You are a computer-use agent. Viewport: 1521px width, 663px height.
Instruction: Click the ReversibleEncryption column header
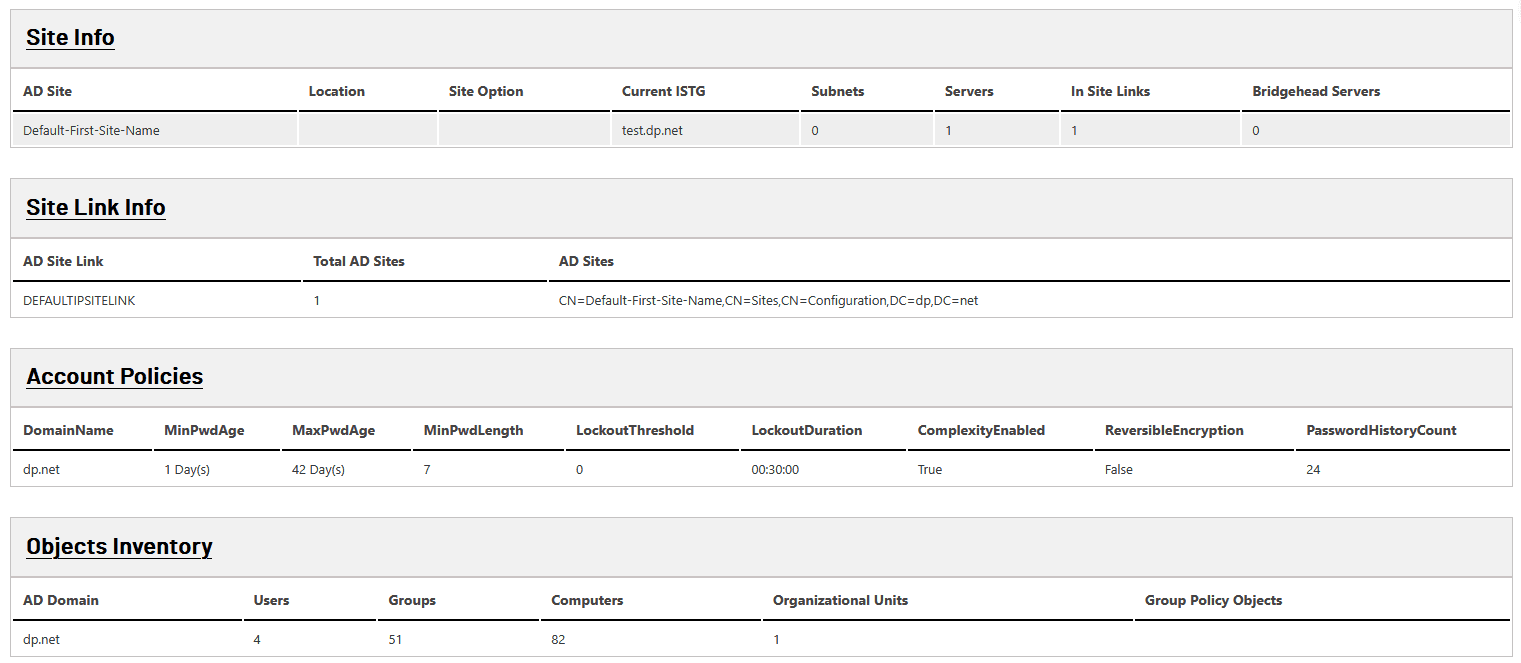(x=1174, y=430)
